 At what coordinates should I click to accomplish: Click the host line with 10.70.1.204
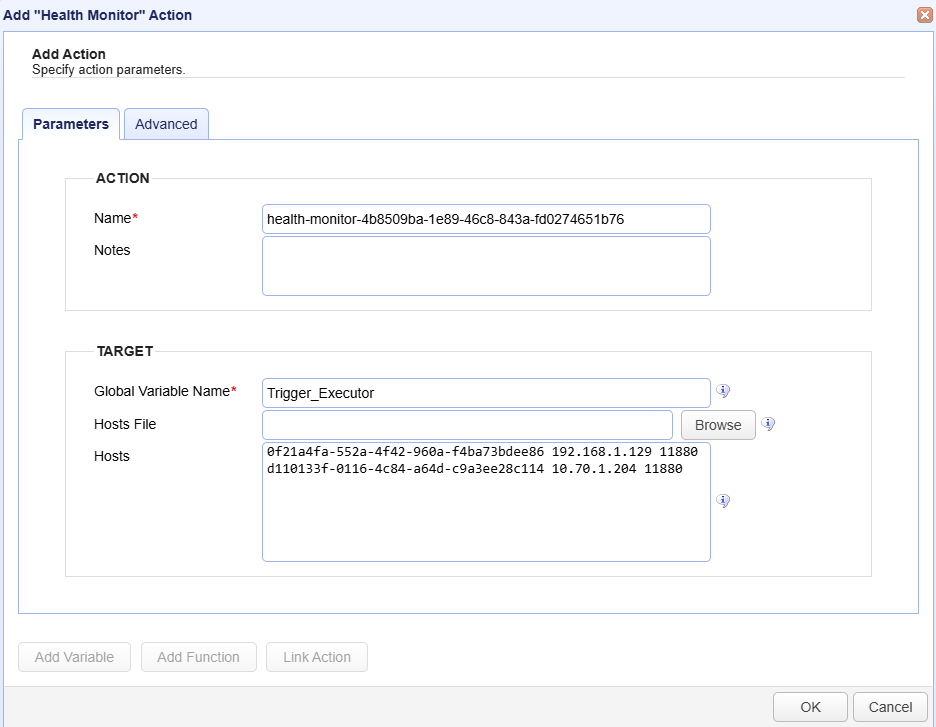(474, 468)
